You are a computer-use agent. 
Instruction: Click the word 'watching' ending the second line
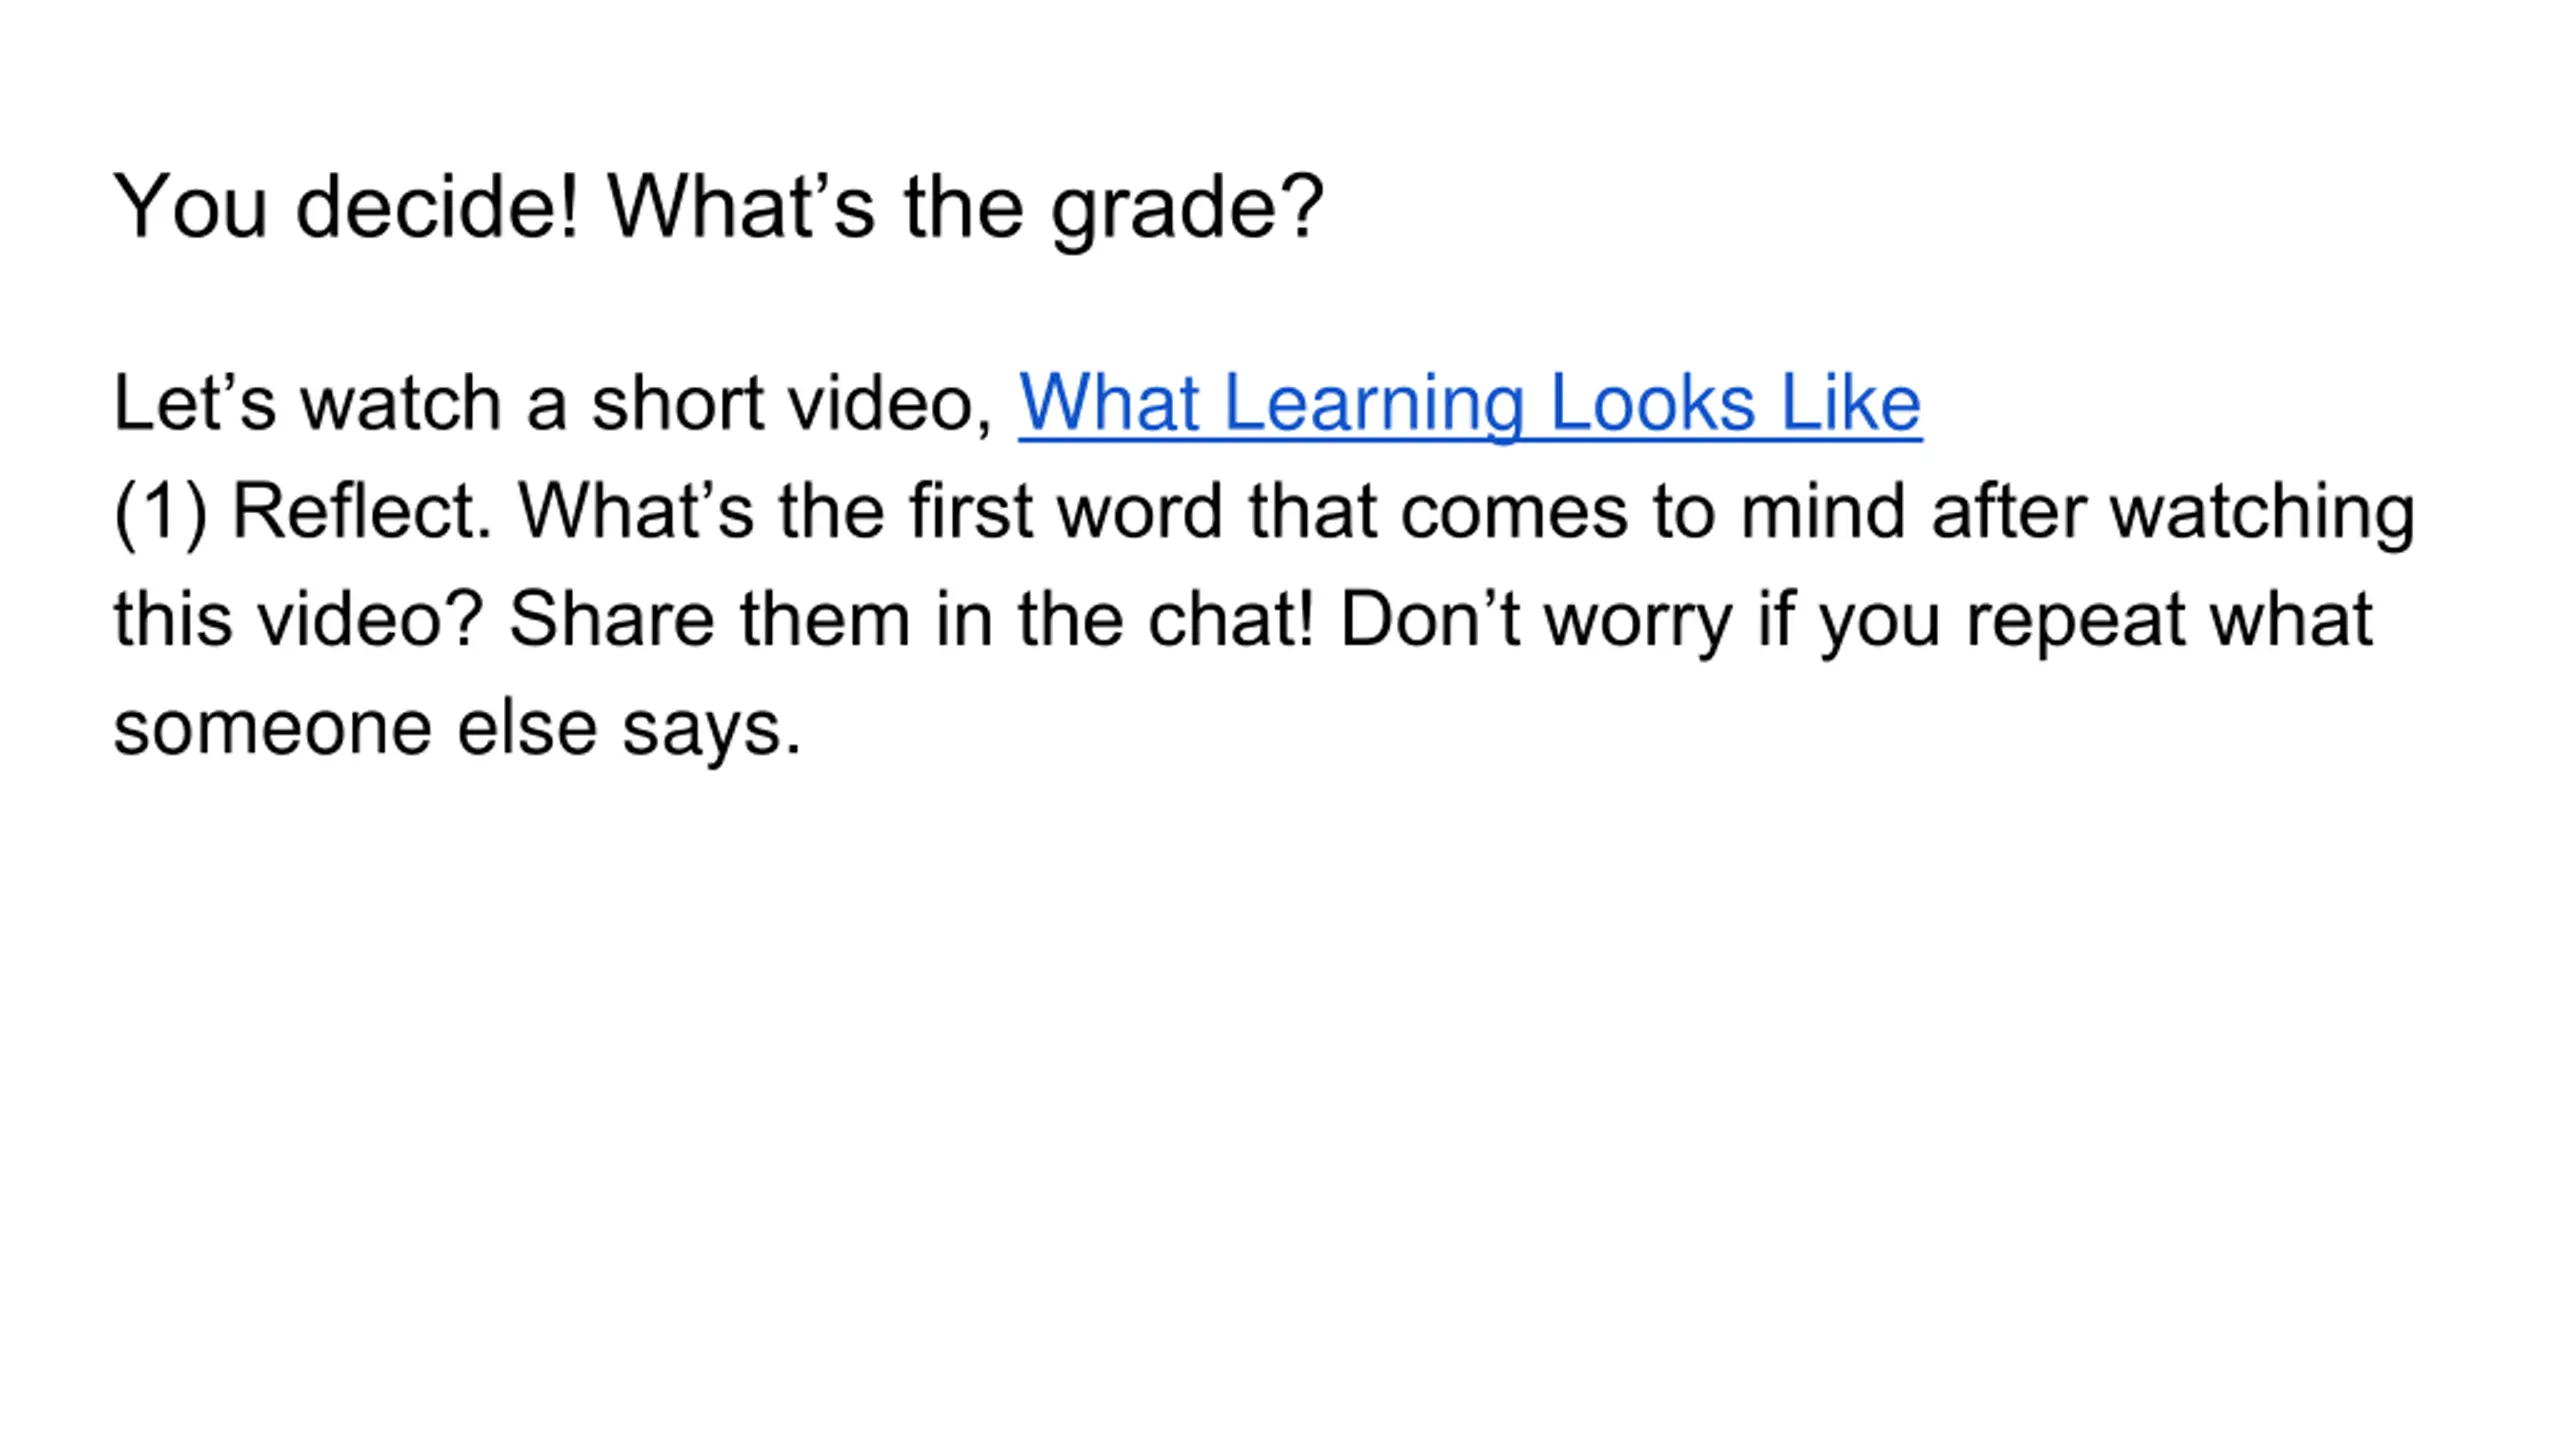pyautogui.click(x=2262, y=512)
